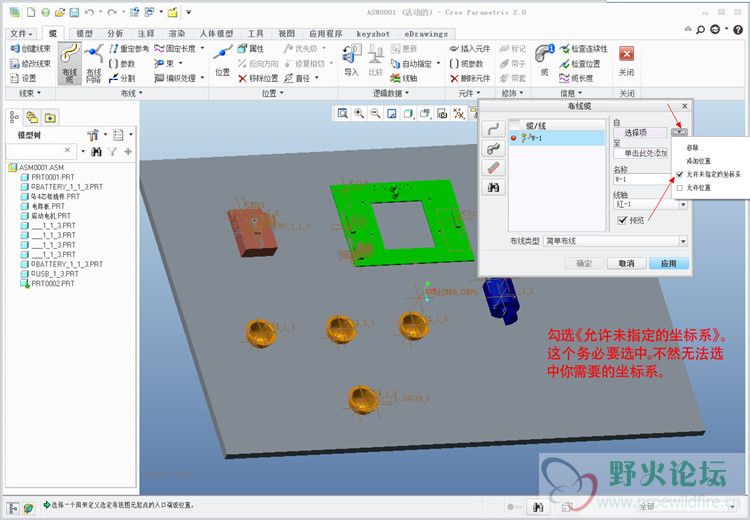Click Insert Component (插入元件)
The height and width of the screenshot is (520, 750).
click(x=470, y=48)
